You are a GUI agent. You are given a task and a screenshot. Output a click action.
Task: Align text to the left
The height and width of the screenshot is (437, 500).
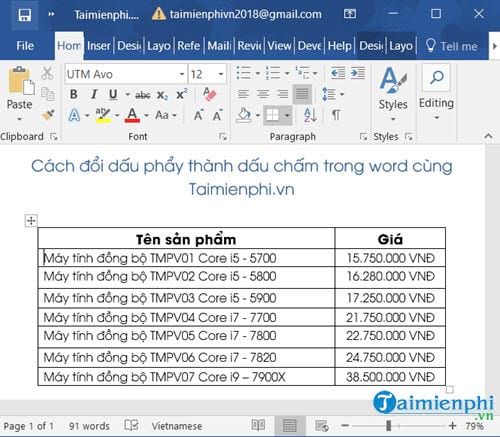(x=243, y=94)
